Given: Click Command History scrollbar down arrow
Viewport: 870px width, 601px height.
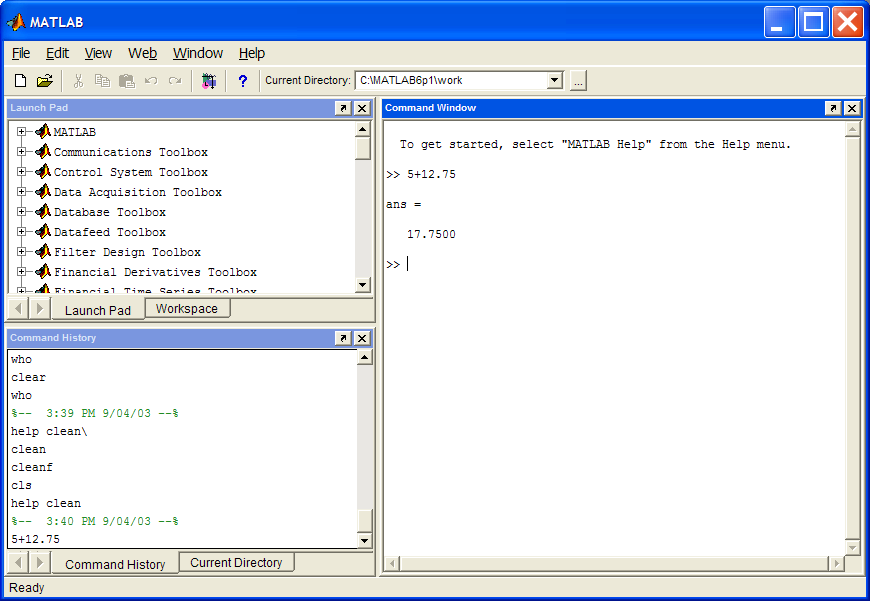Looking at the screenshot, I should [365, 540].
